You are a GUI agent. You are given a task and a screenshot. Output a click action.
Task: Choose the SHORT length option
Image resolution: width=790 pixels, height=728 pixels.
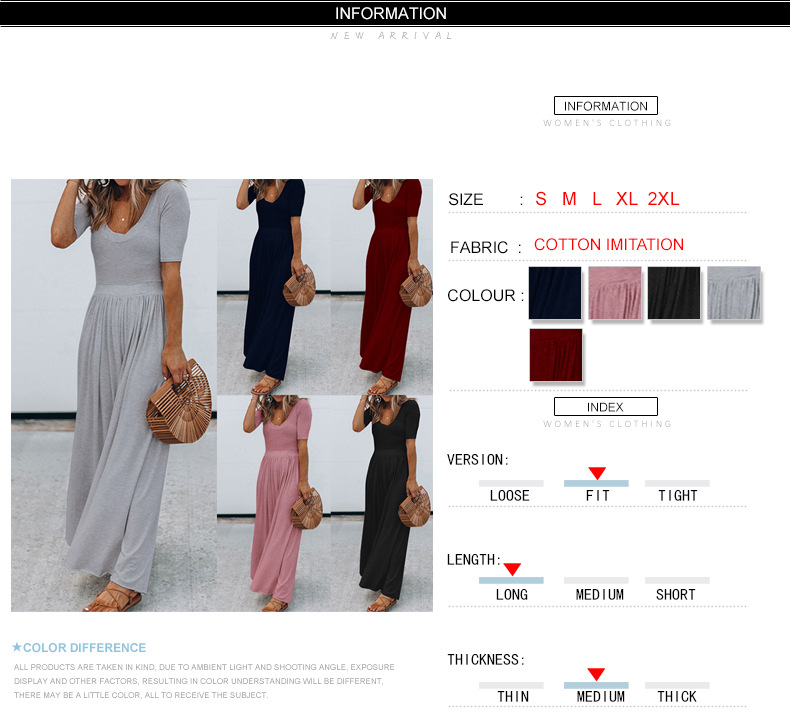(676, 594)
